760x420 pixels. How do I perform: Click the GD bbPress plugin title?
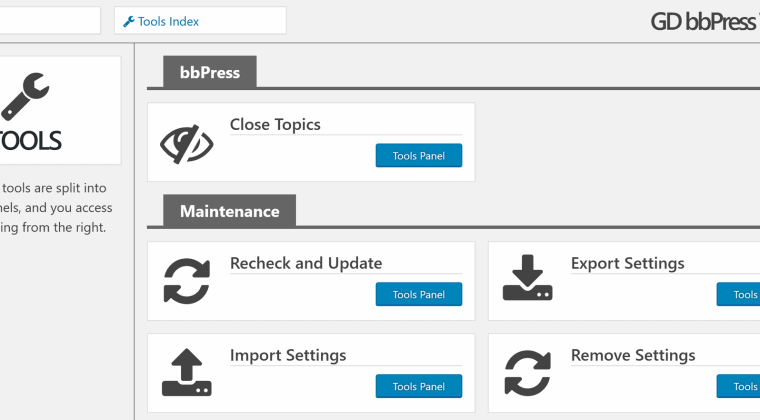click(x=705, y=22)
